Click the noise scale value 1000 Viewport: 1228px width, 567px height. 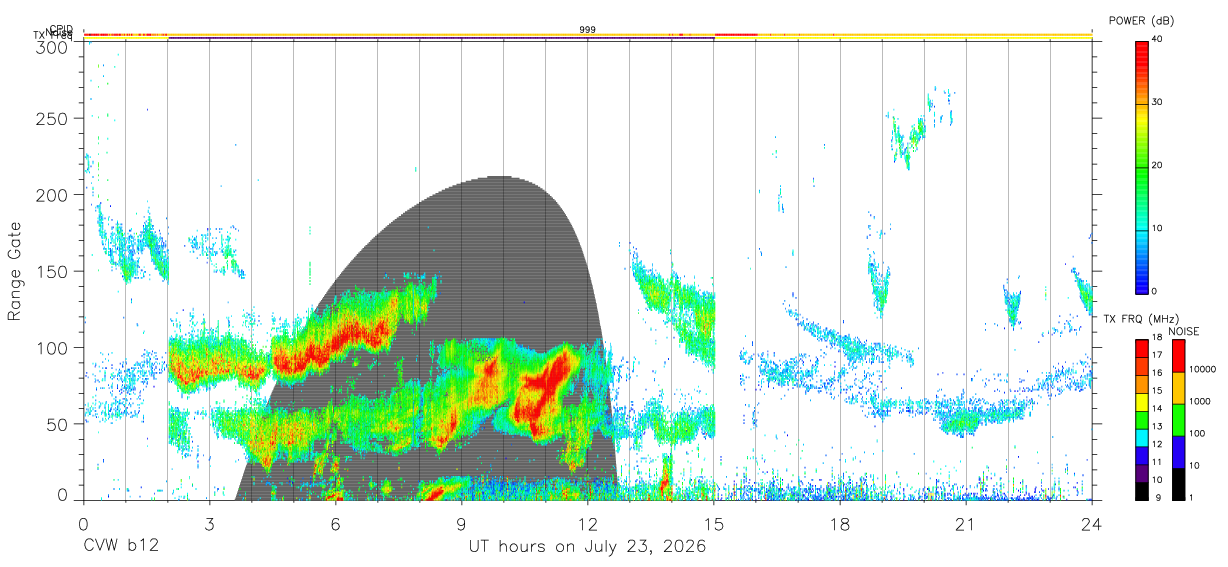point(1200,401)
